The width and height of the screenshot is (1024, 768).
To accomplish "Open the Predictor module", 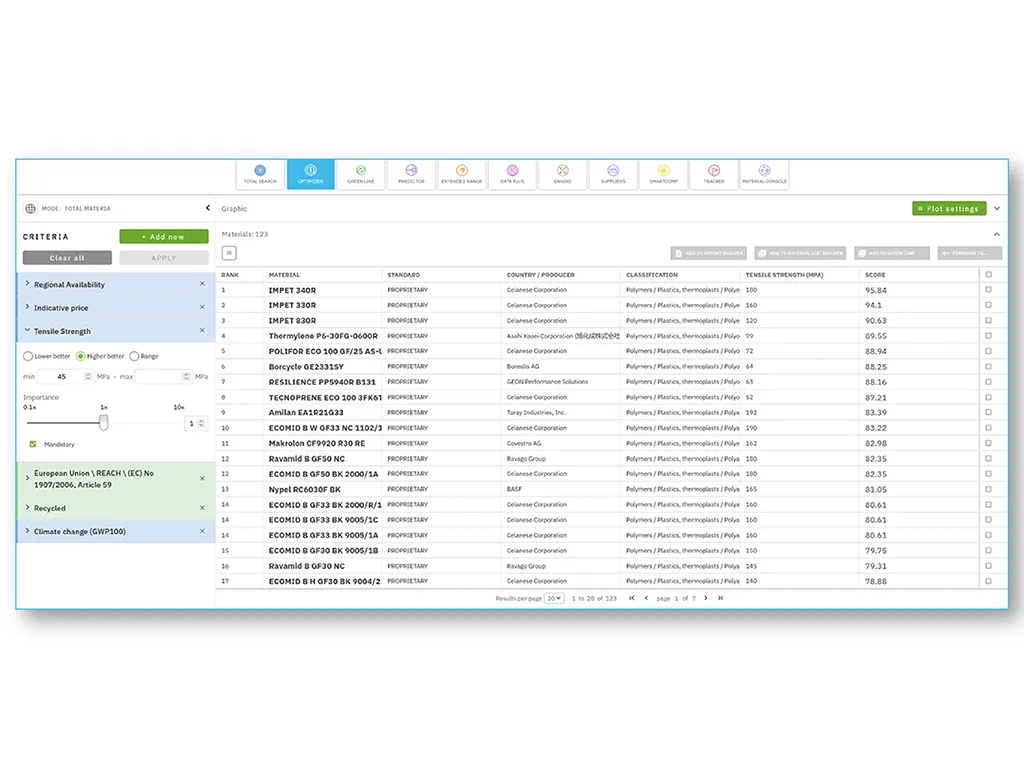I will coord(411,172).
